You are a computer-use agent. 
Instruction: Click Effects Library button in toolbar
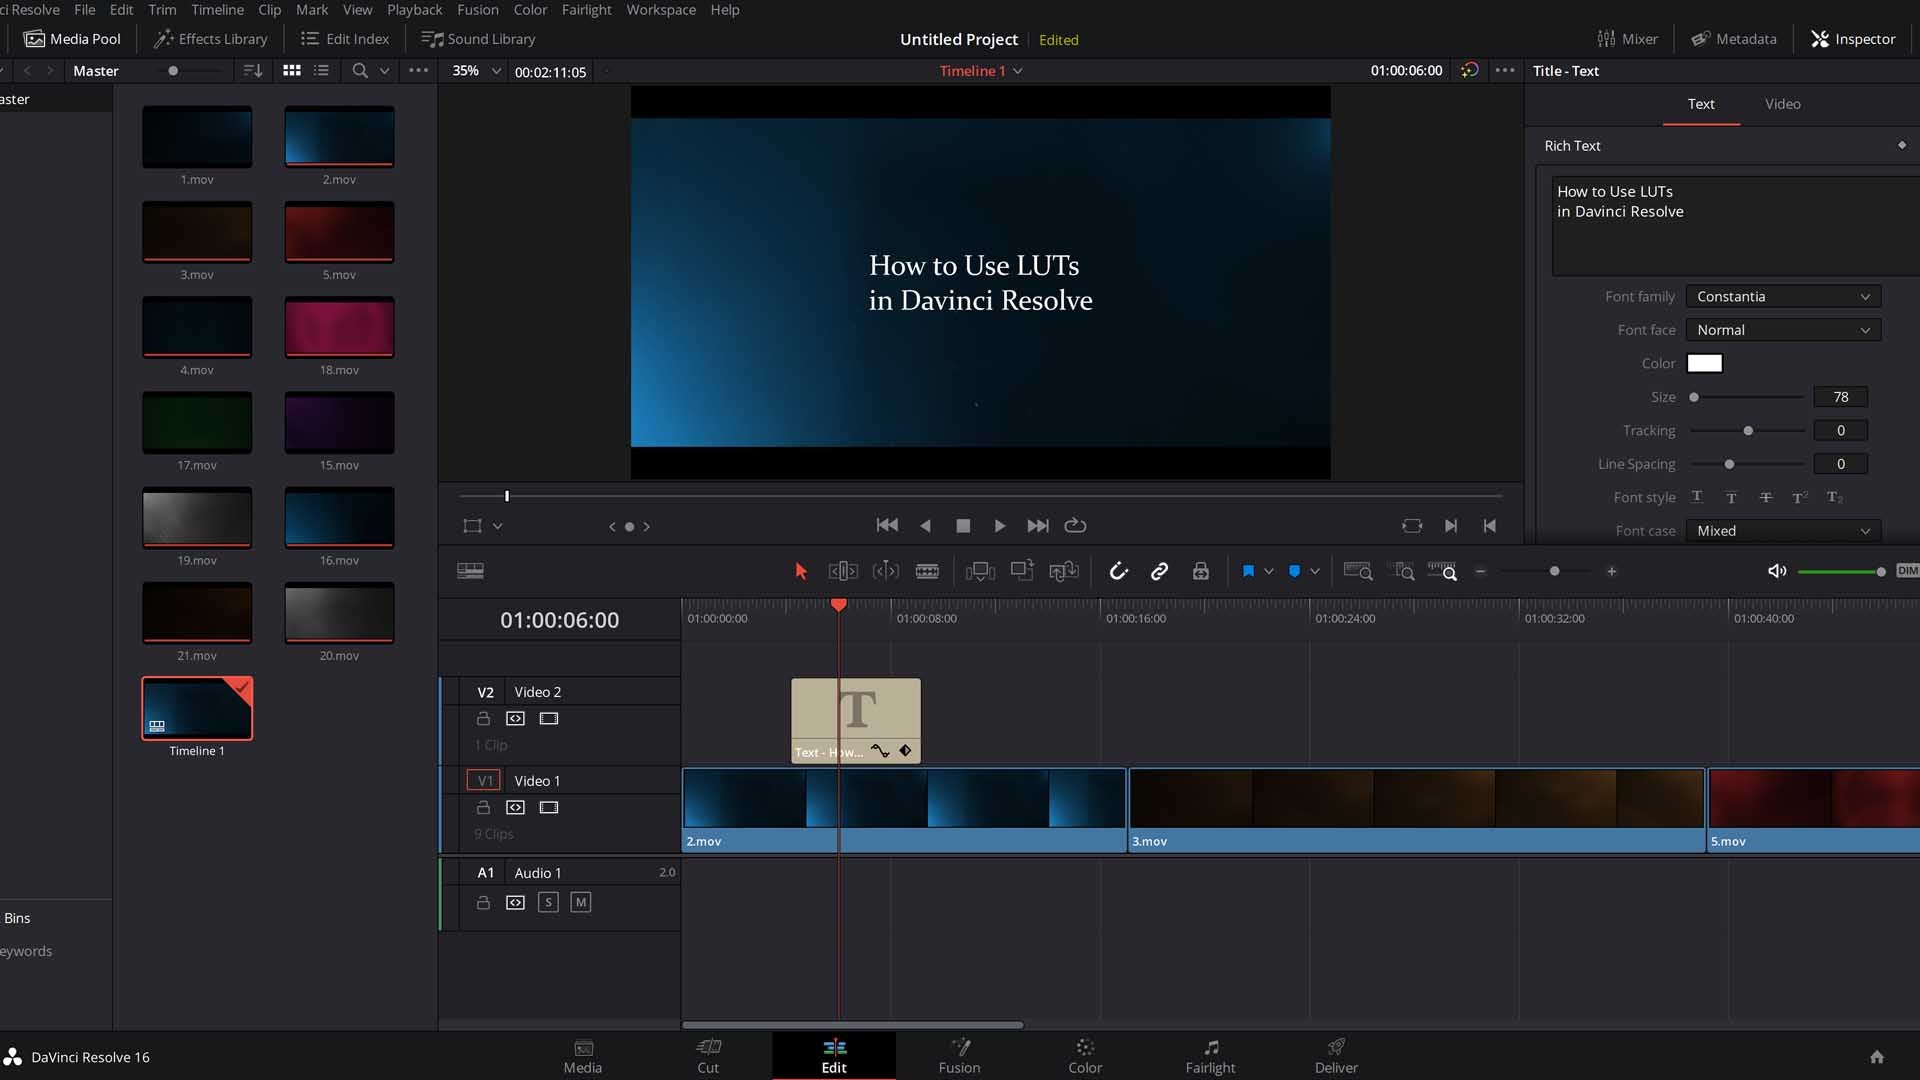(211, 38)
